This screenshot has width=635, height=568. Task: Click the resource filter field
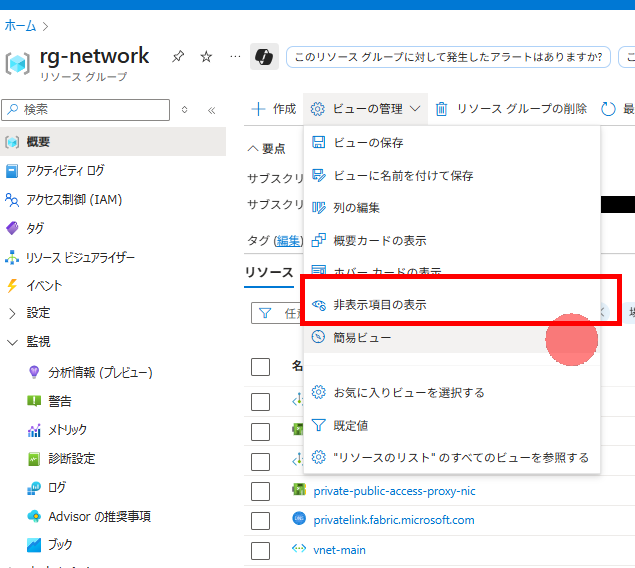coord(277,313)
